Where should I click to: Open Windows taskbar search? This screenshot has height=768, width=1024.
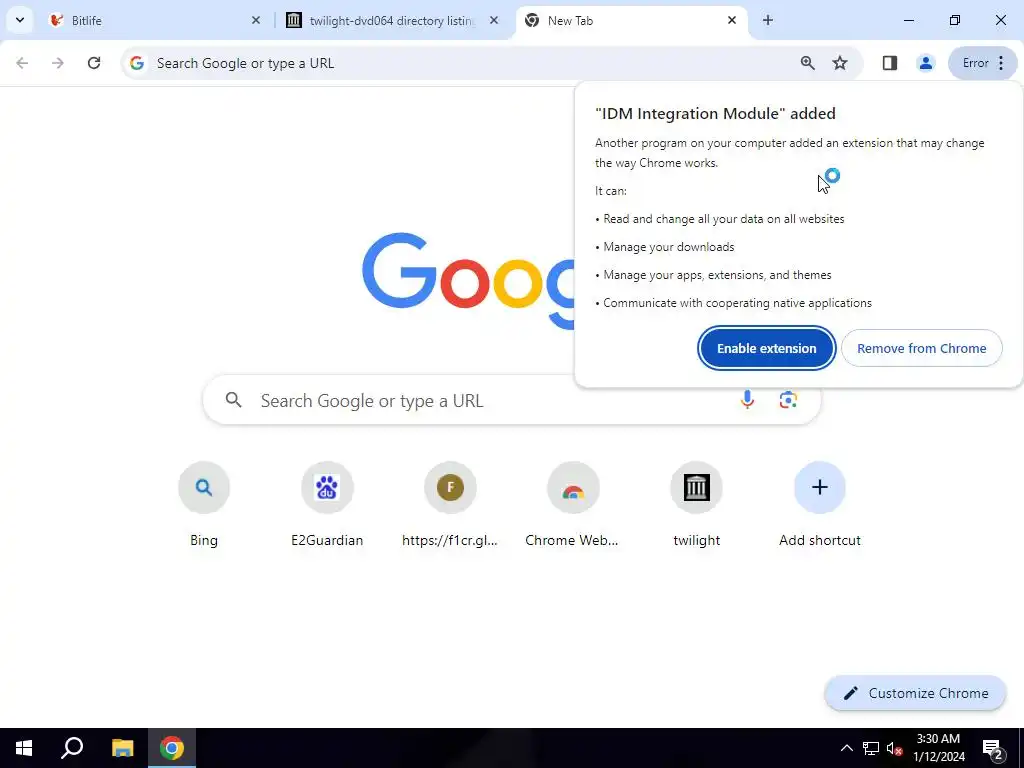(72, 748)
